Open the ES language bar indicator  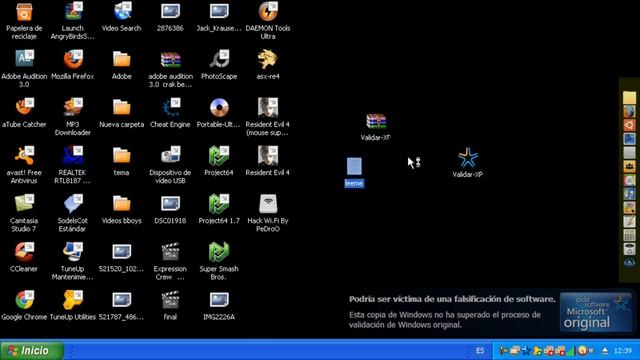click(480, 351)
